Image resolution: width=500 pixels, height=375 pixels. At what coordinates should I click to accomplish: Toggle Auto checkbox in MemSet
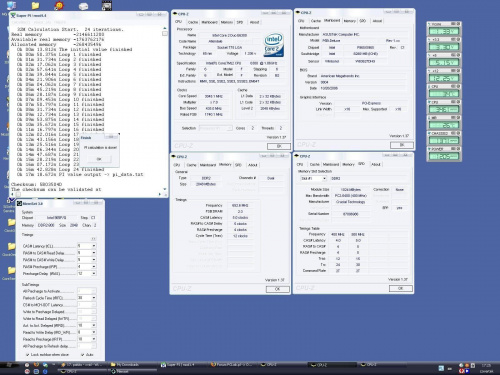coord(82,355)
